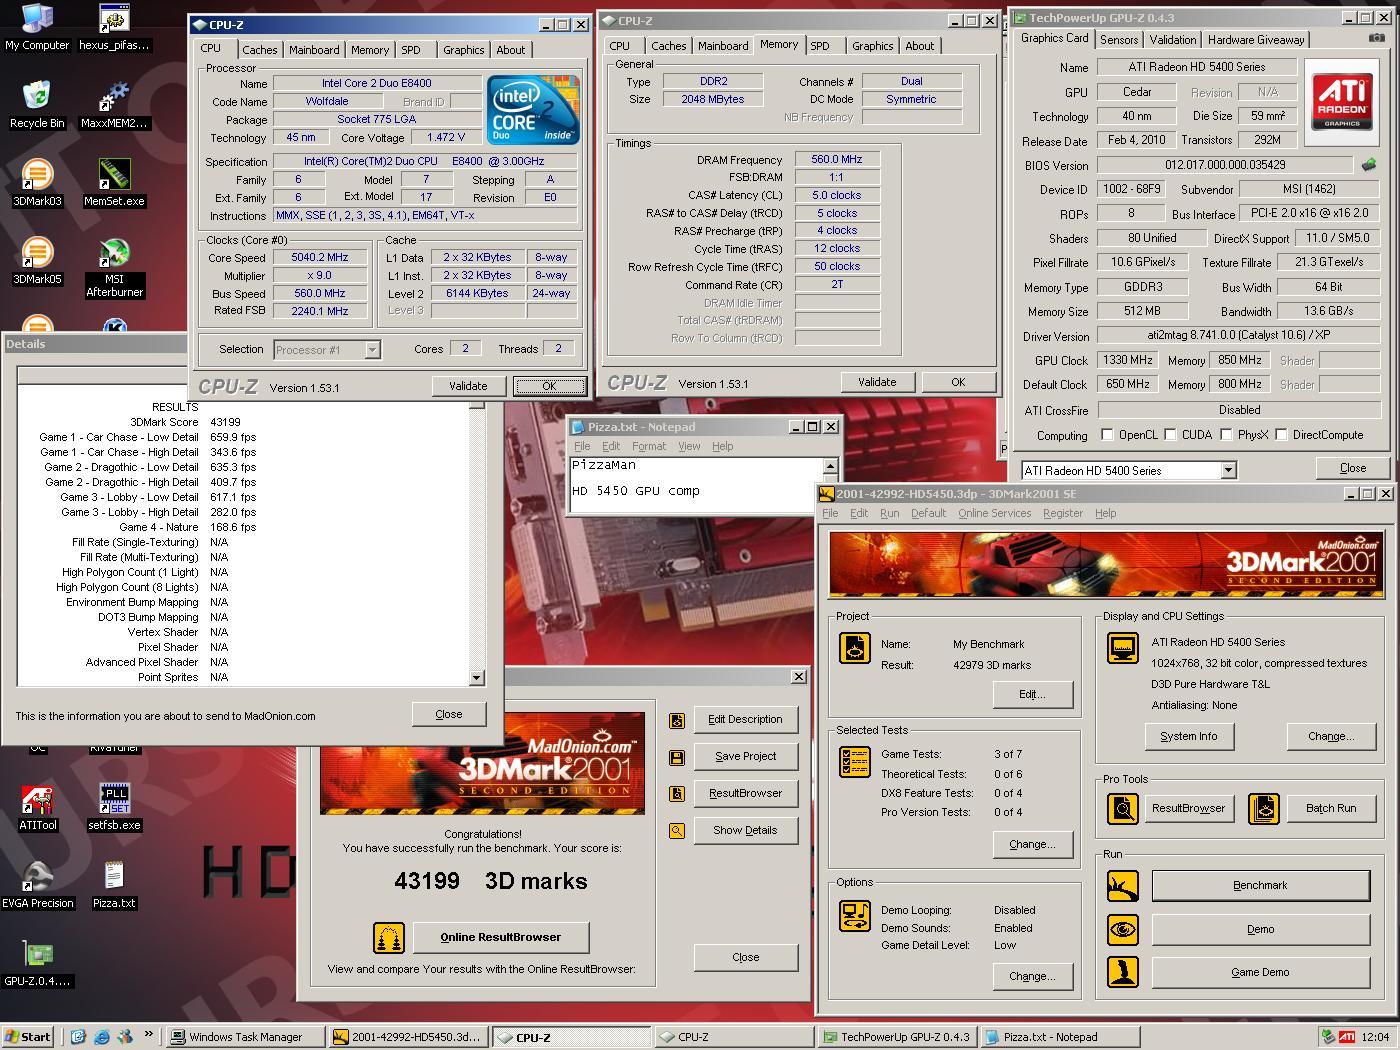The width and height of the screenshot is (1400, 1050).
Task: Open Hardware Giveaway tab in GPU-Z
Action: tap(1256, 40)
